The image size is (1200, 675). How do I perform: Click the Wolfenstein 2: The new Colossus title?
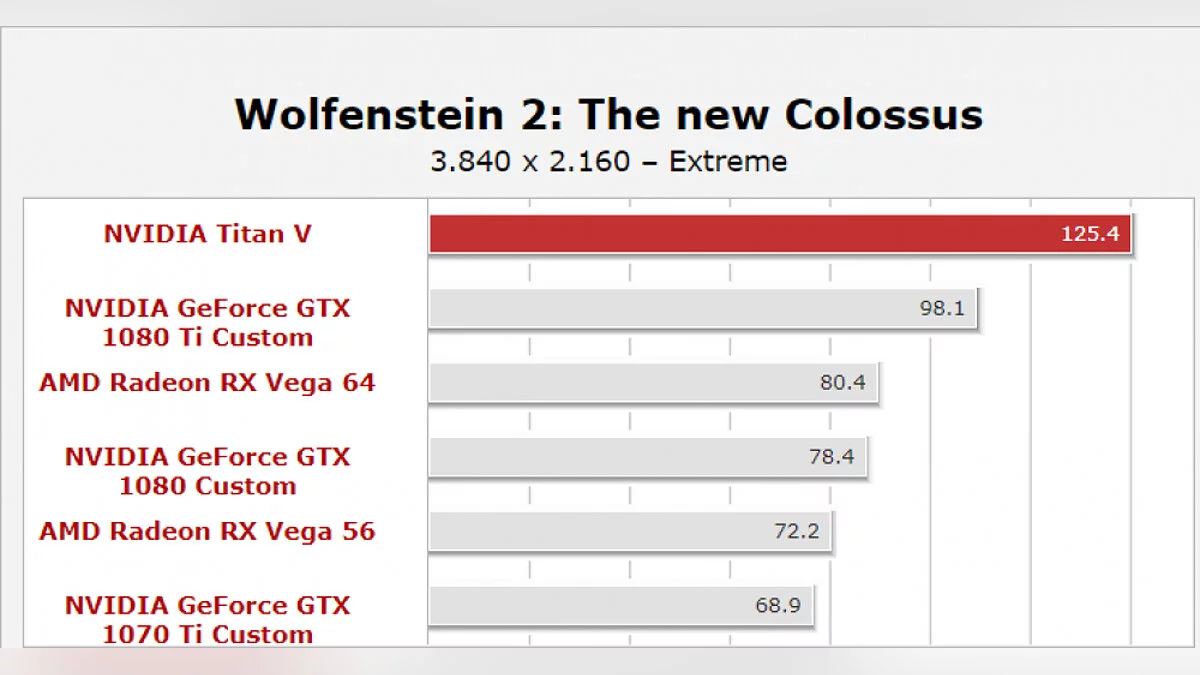(608, 115)
